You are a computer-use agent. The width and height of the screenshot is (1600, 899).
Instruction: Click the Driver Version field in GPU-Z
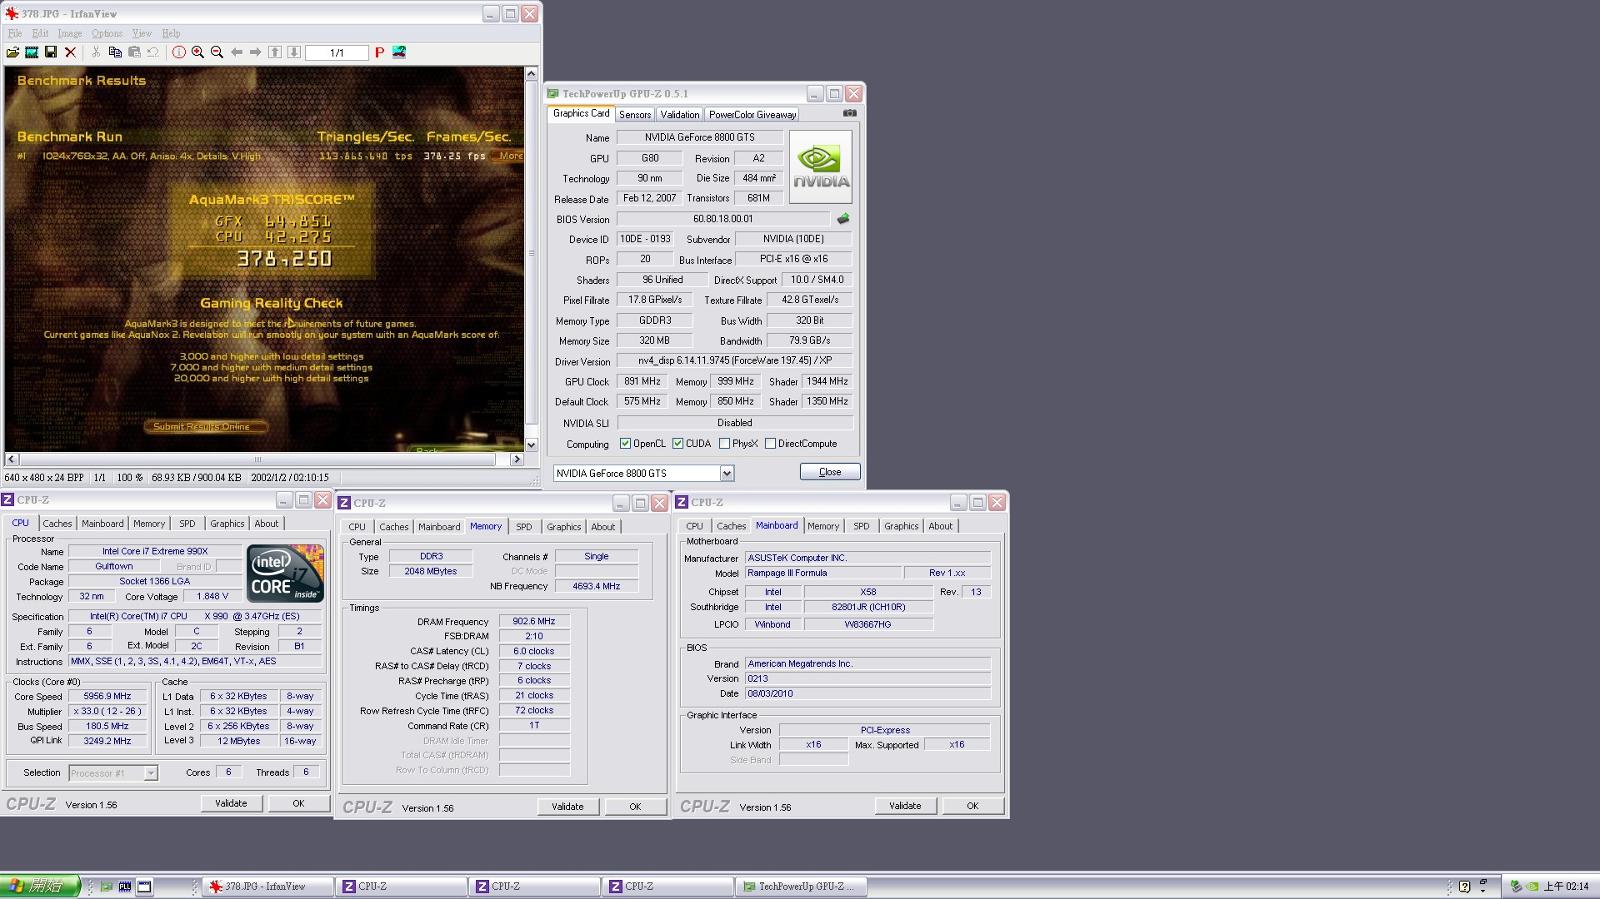(734, 361)
